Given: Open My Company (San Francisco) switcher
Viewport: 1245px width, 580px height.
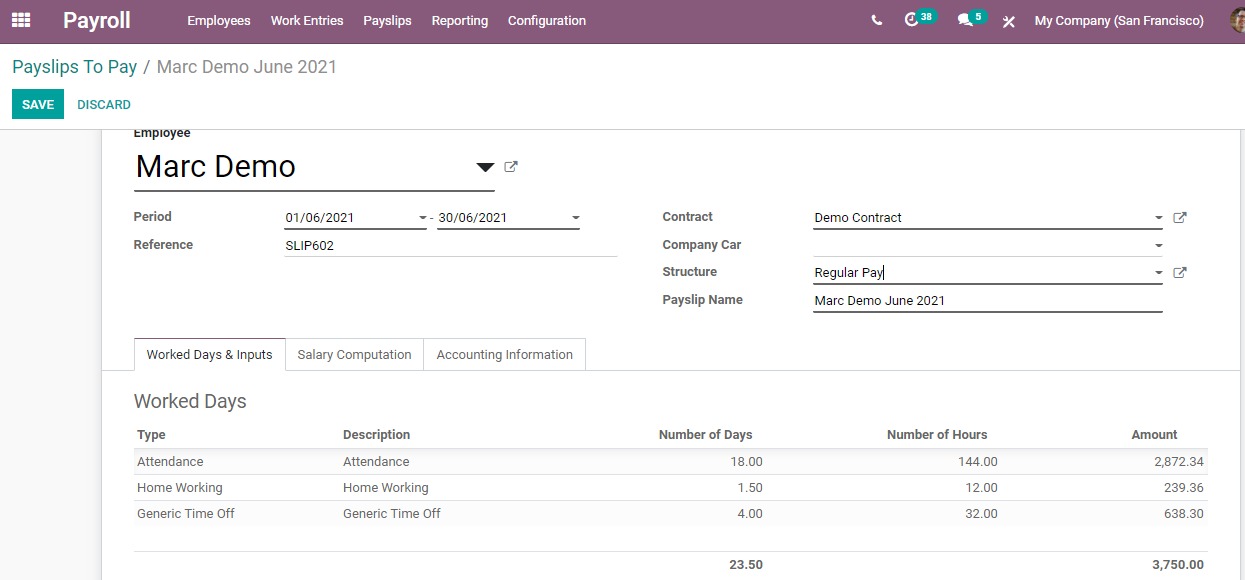Looking at the screenshot, I should (x=1119, y=20).
